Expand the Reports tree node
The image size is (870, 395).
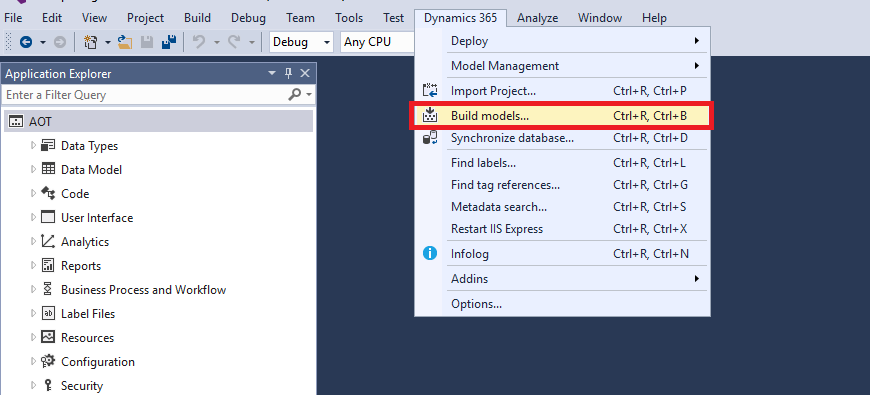33,265
